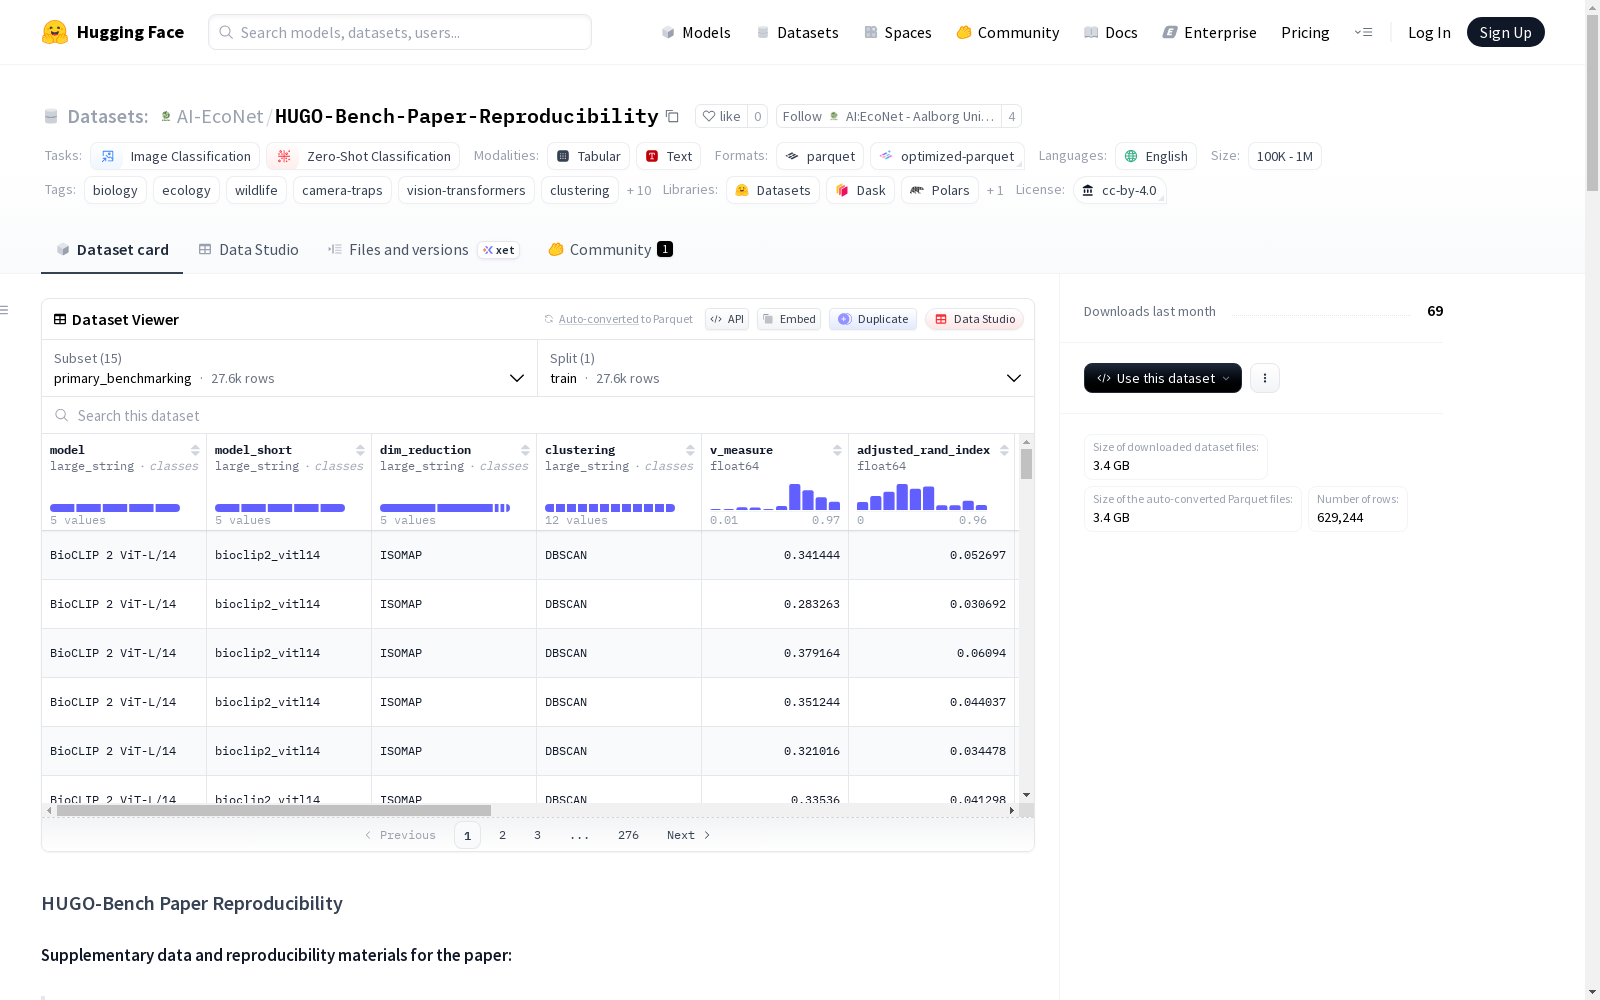Image resolution: width=1600 pixels, height=1000 pixels.
Task: Click the search magnifier icon in the dataset viewer
Action: (62, 415)
